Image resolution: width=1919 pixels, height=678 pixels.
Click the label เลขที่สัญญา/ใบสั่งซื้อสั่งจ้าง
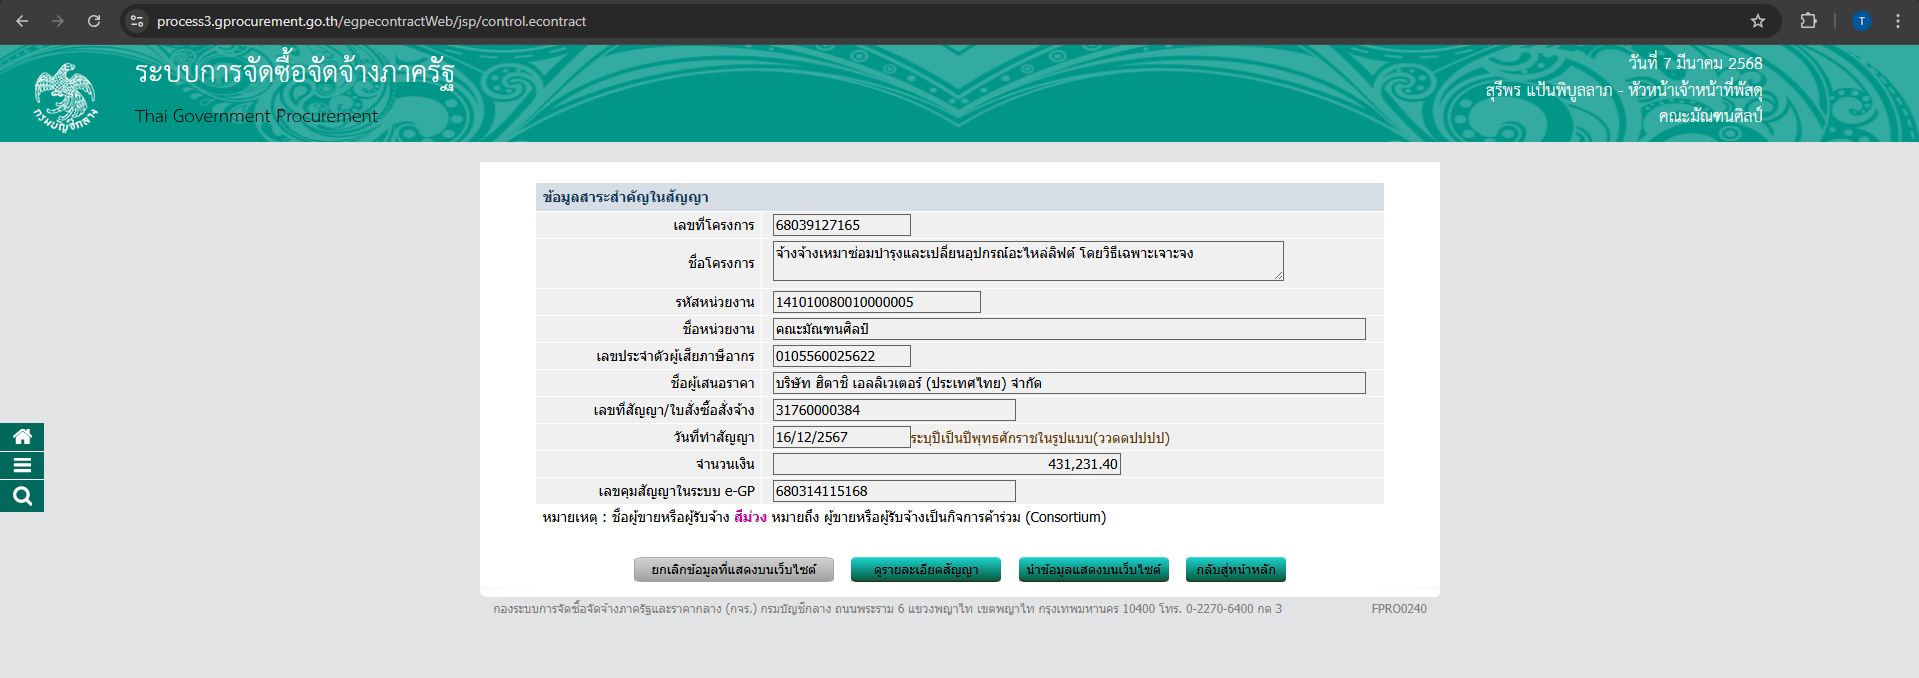[674, 410]
